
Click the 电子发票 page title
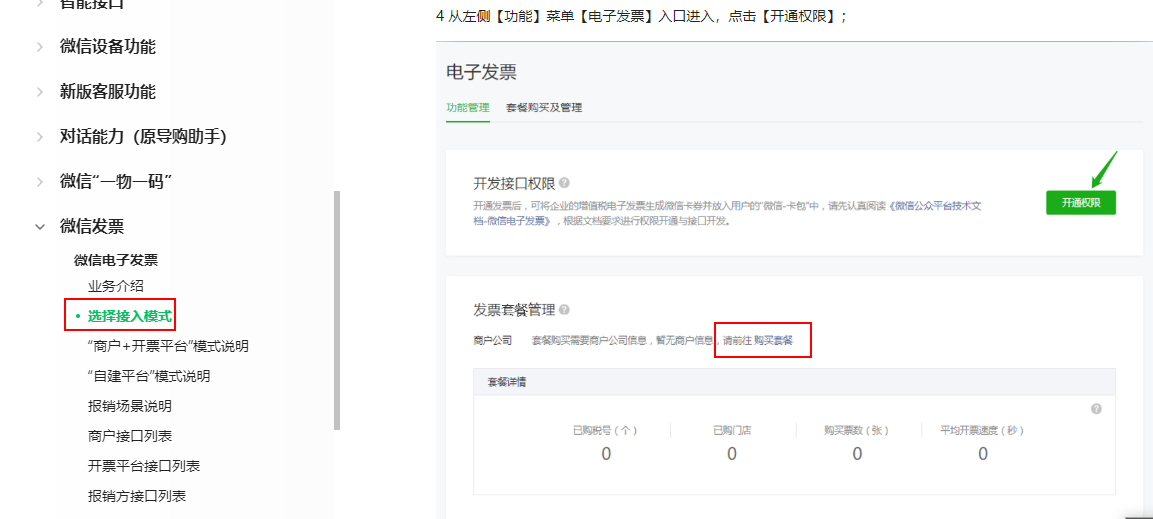point(482,72)
